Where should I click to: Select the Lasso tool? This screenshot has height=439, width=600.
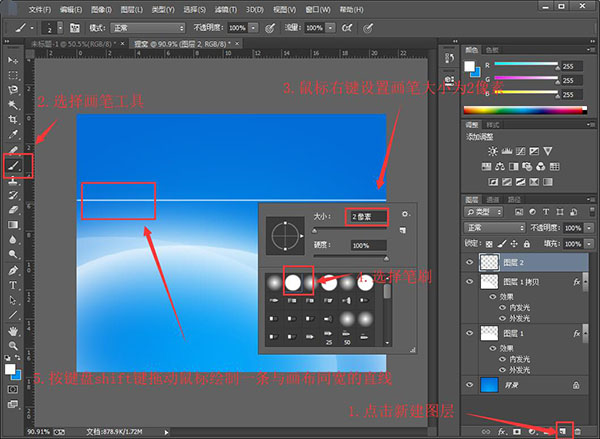tap(13, 90)
